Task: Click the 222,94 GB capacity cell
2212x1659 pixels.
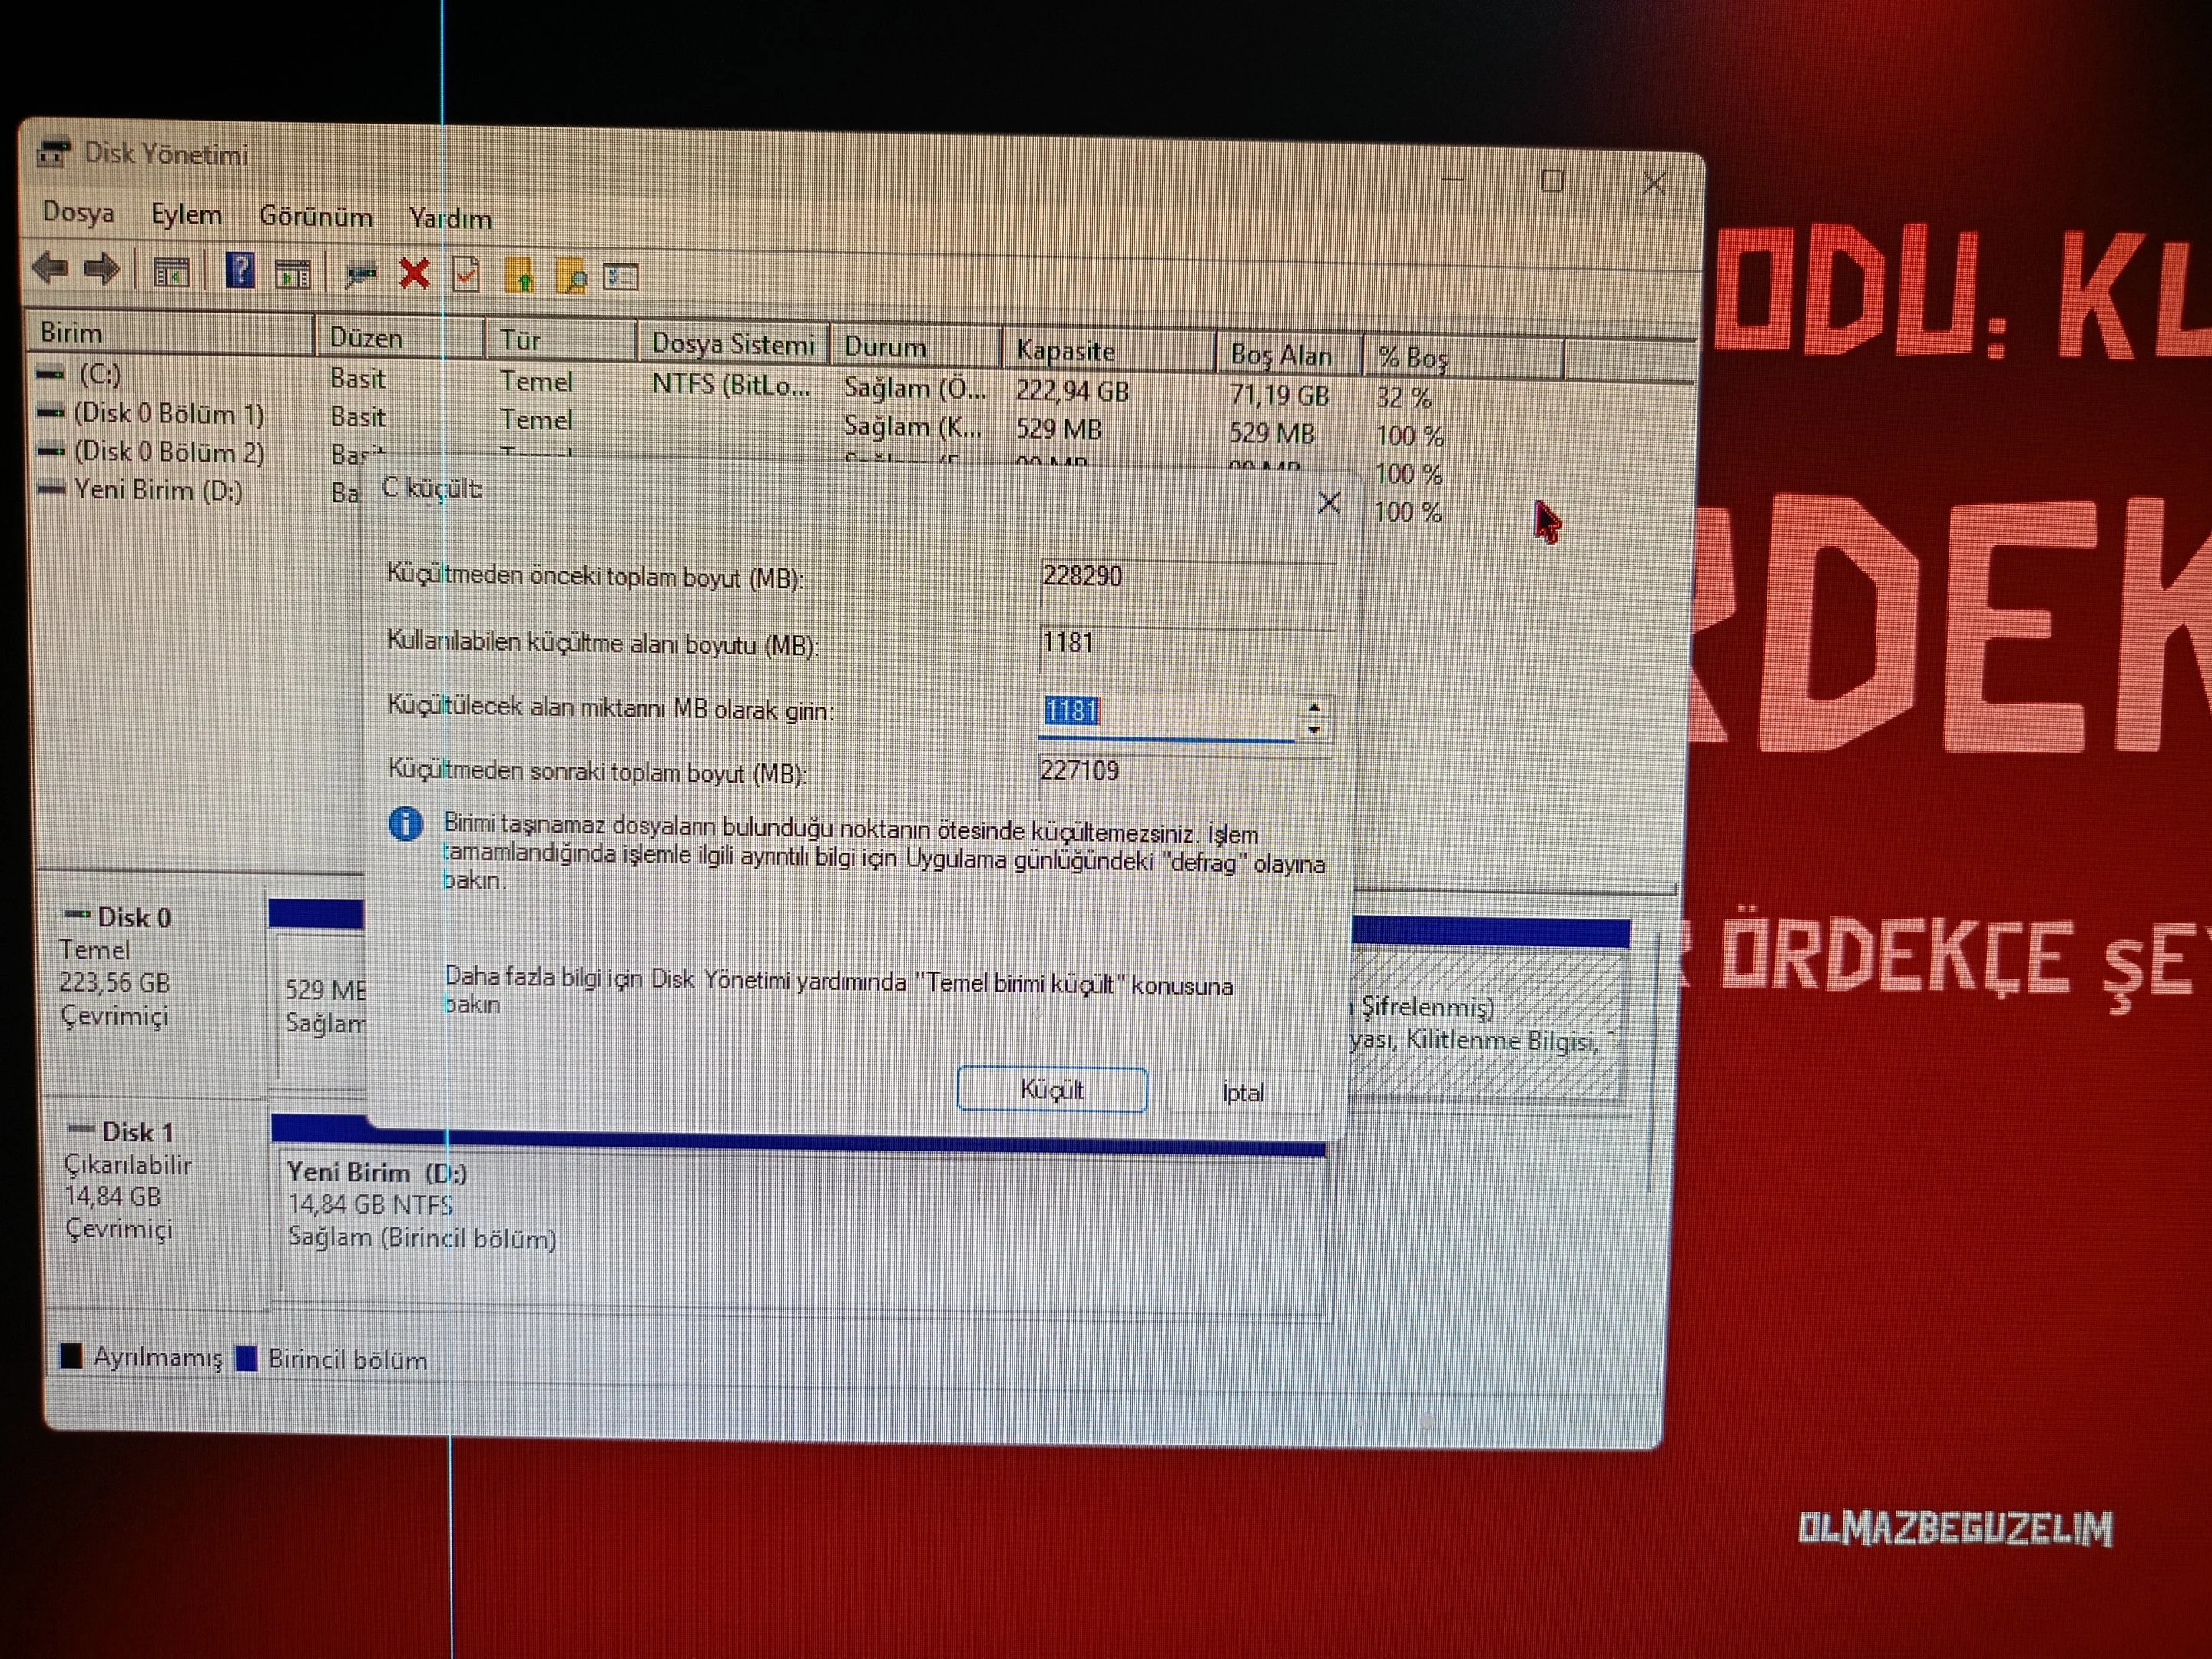Action: point(1072,391)
